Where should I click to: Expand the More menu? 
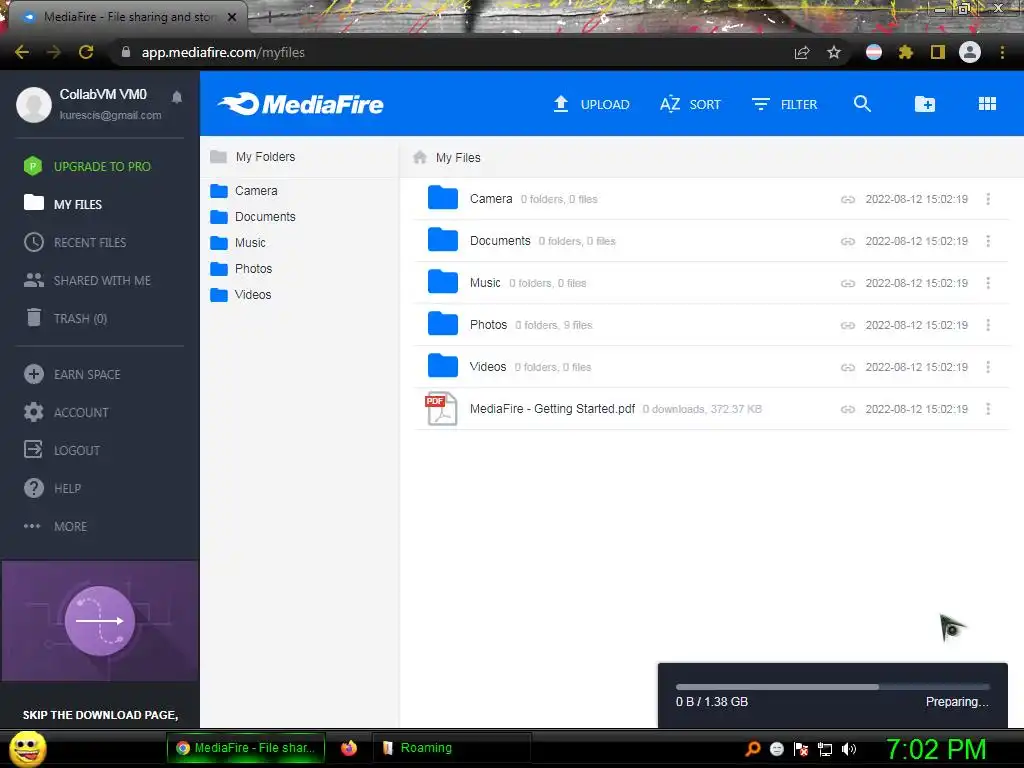[x=55, y=526]
